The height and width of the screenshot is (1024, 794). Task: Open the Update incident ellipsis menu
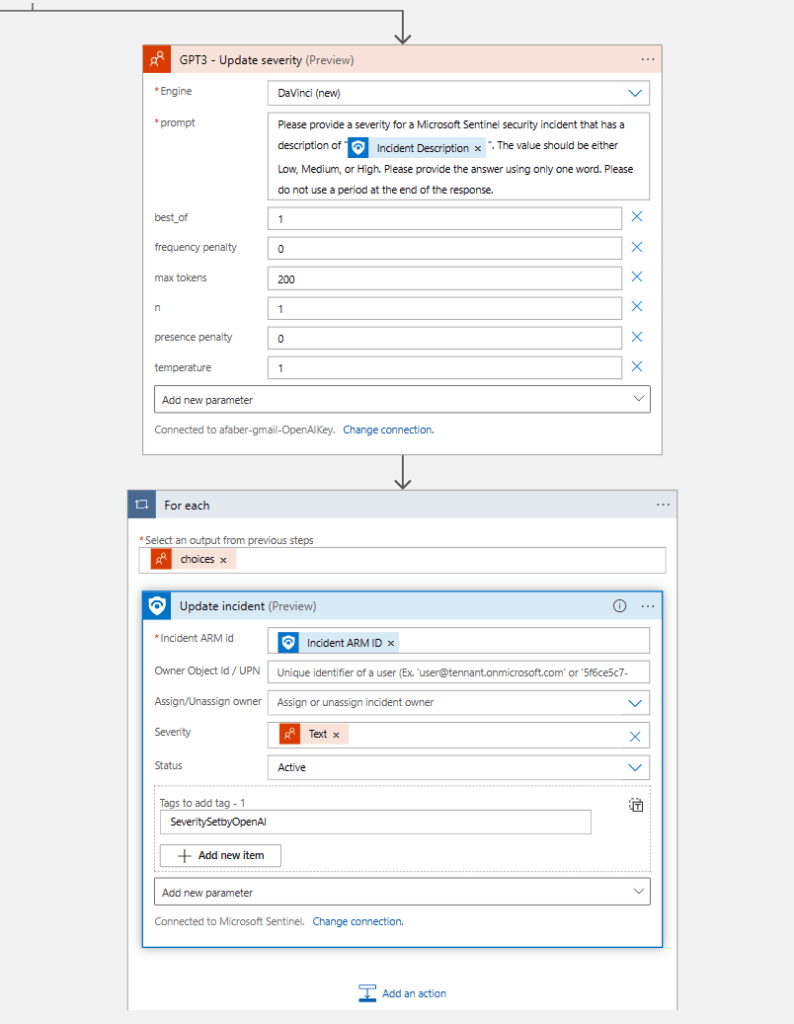pyautogui.click(x=647, y=606)
